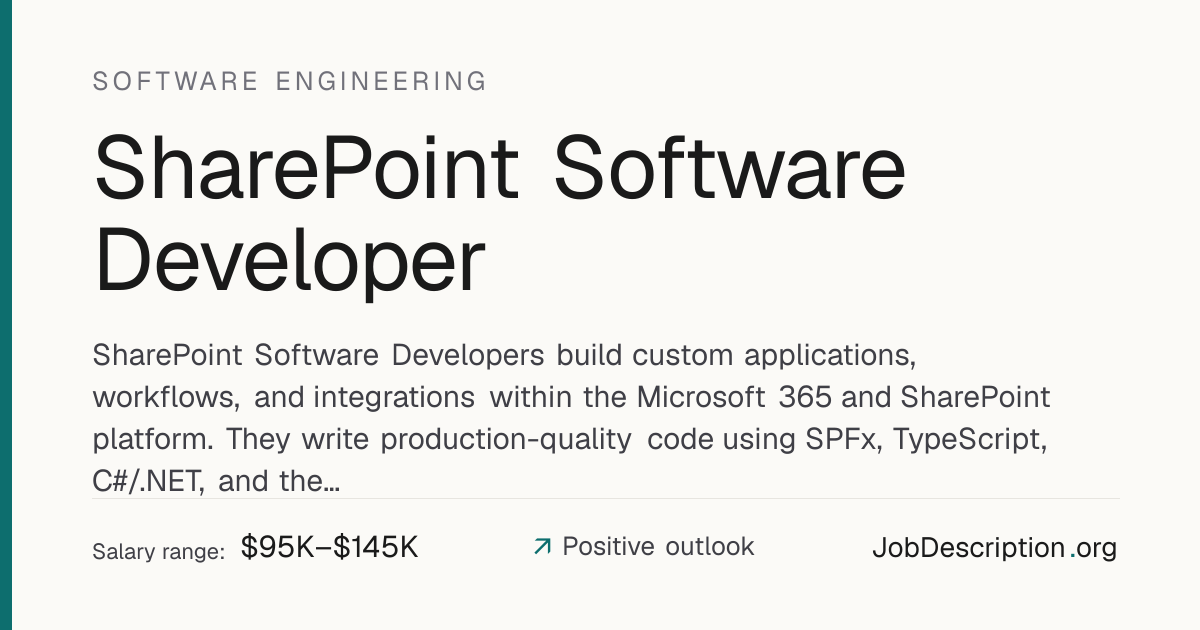1200x630 pixels.
Task: Select the $95K–$145K salary value
Action: (x=329, y=547)
